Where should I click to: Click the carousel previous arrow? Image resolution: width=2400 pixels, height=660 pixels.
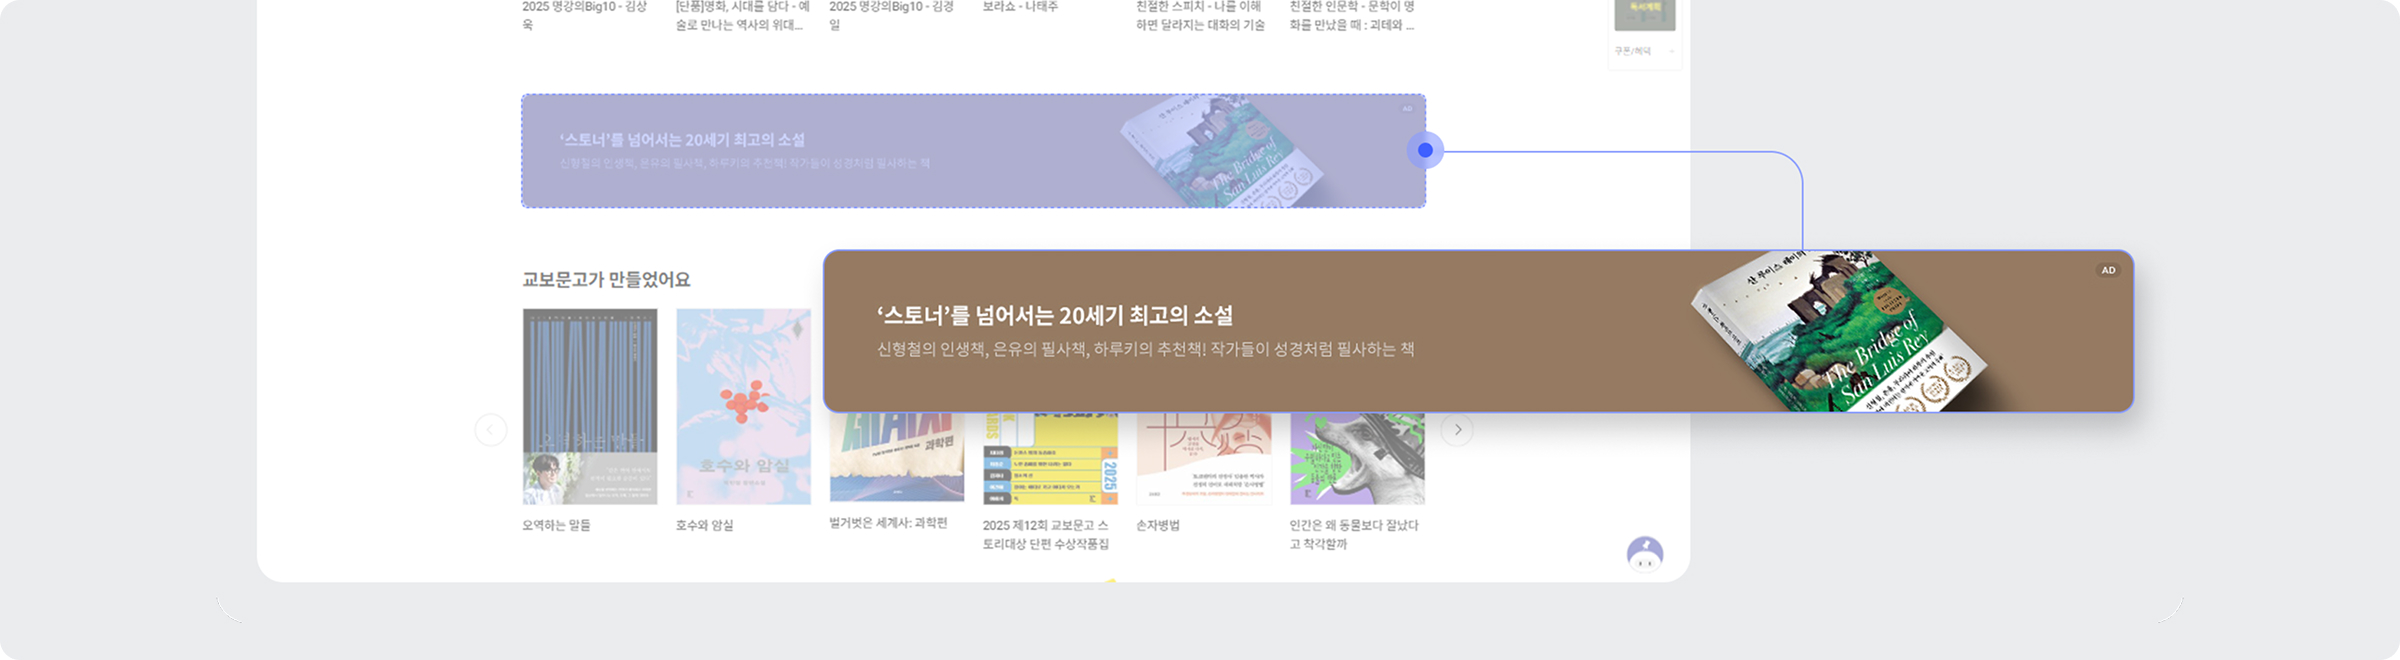pyautogui.click(x=490, y=430)
